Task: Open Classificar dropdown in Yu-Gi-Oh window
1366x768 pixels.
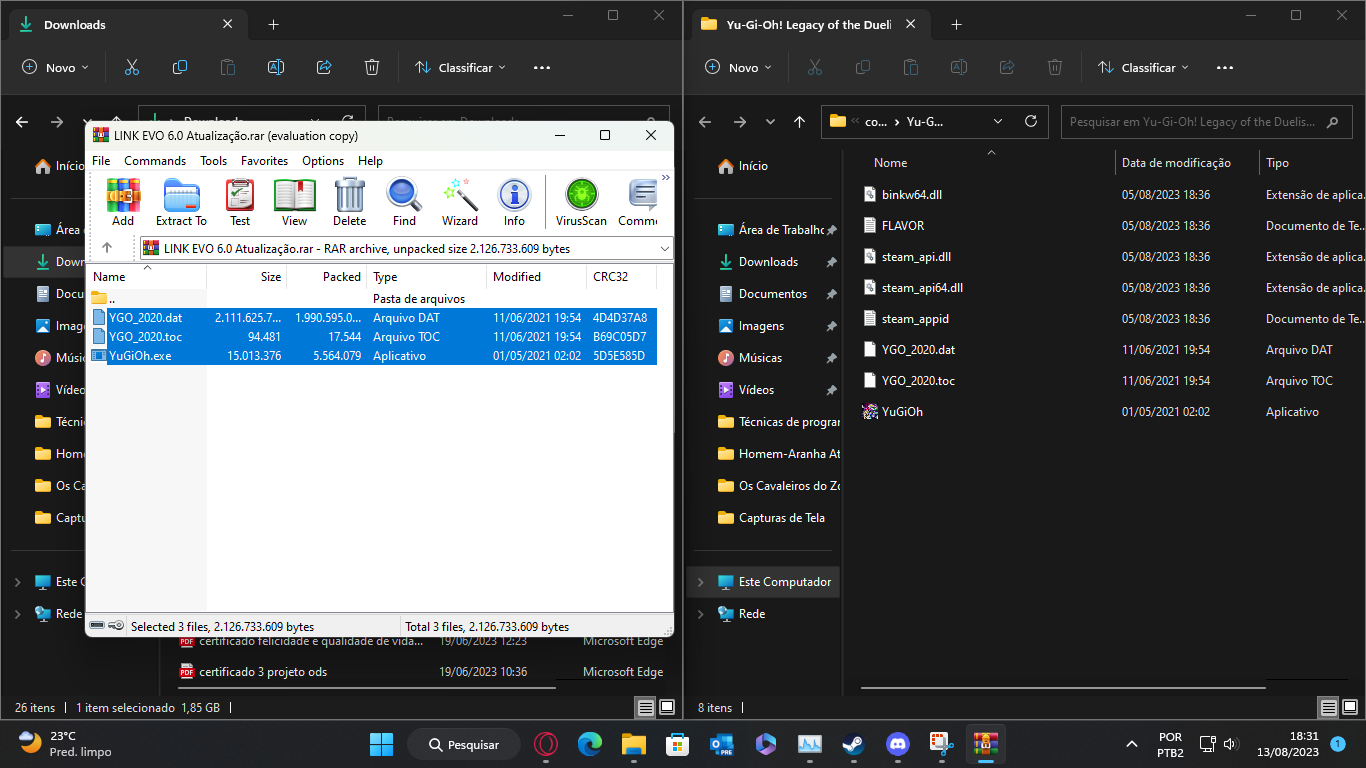Action: coord(1143,68)
